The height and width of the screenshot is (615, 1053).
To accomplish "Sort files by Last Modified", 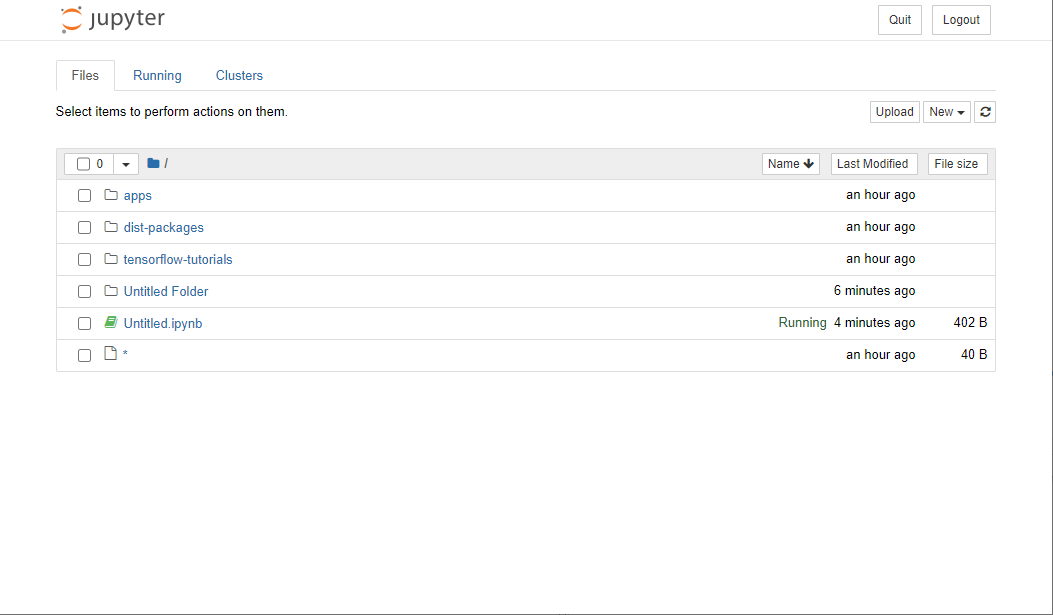I will (x=872, y=164).
